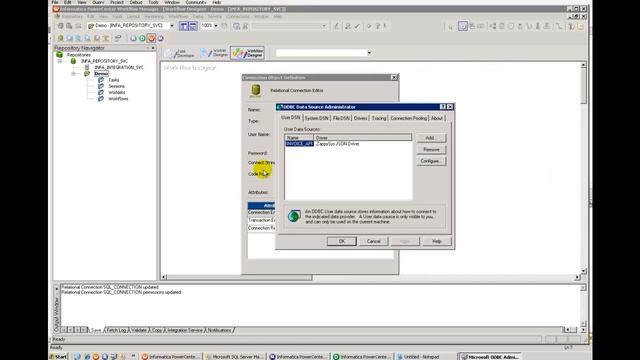Open the Validate output tab

tap(139, 330)
